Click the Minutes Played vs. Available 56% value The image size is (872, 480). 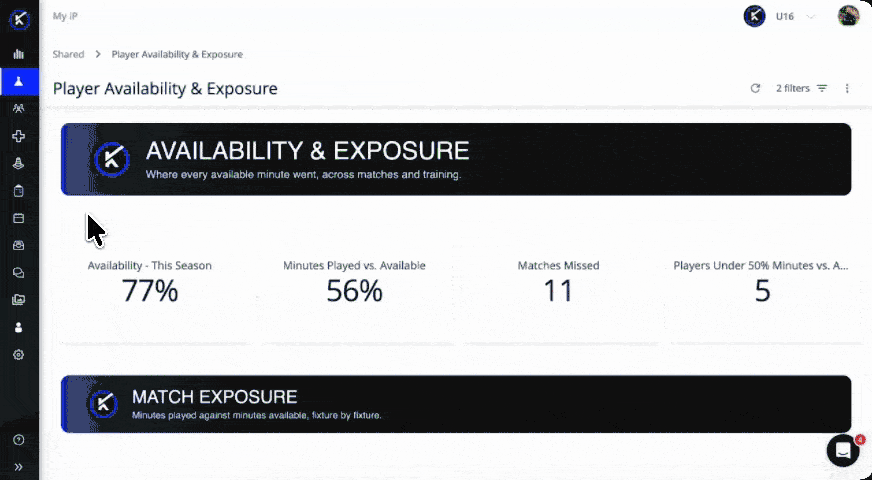(354, 290)
